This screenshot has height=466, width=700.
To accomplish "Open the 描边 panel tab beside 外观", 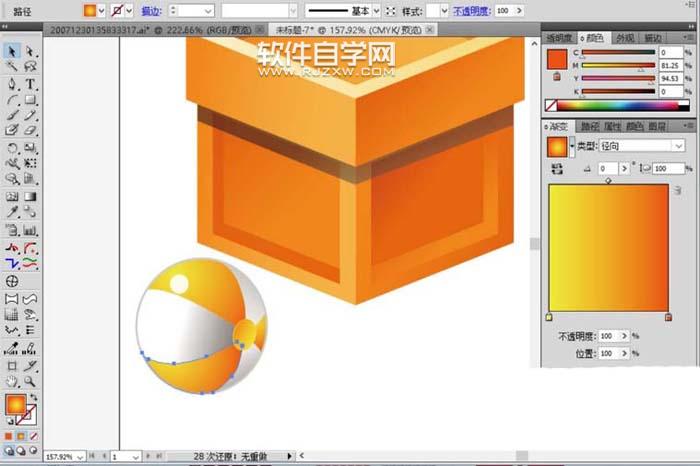I will coord(652,38).
